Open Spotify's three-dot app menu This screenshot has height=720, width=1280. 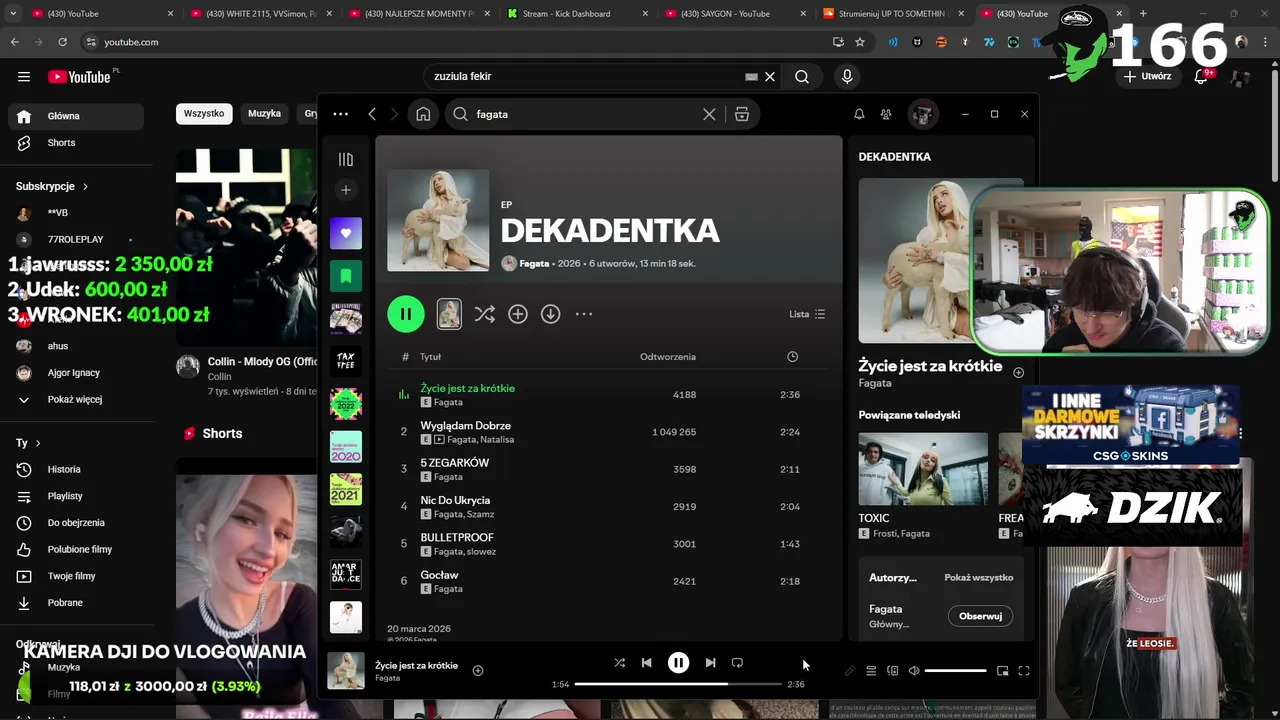click(x=340, y=114)
